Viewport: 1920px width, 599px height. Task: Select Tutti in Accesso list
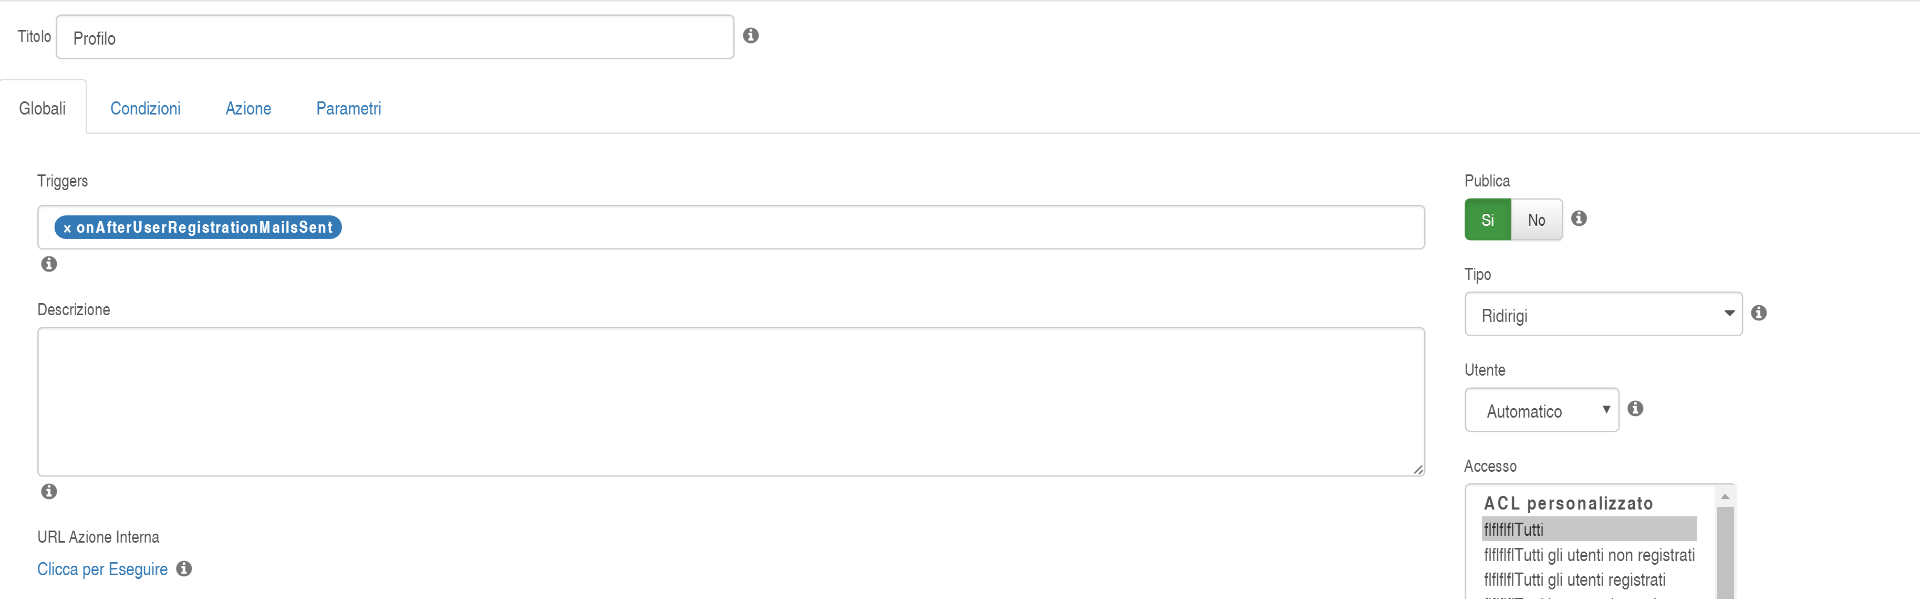[x=1589, y=529]
